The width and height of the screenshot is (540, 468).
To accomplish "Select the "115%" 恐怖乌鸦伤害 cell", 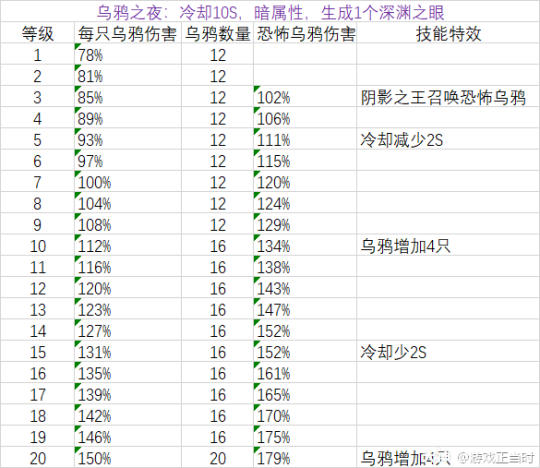I will pos(305,161).
